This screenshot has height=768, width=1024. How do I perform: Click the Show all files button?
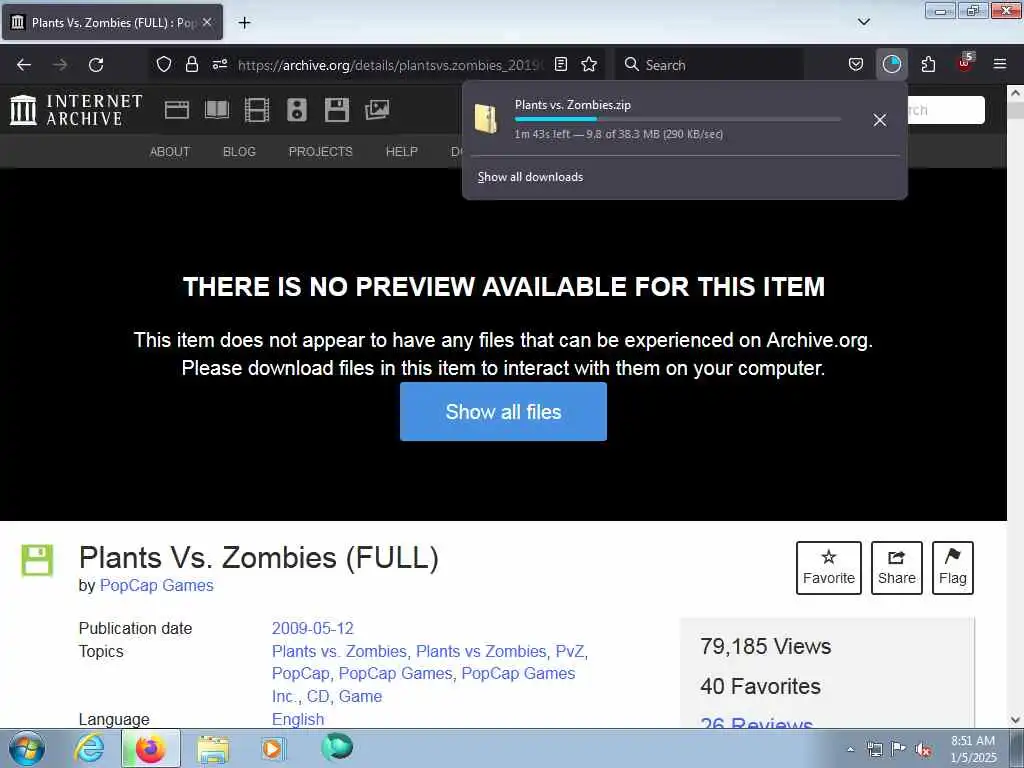tap(504, 411)
